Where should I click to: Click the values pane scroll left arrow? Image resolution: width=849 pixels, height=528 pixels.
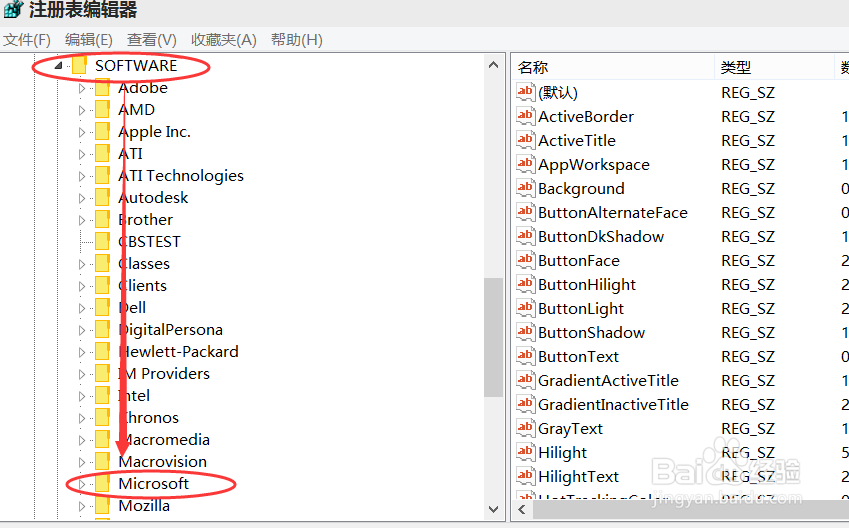(522, 510)
